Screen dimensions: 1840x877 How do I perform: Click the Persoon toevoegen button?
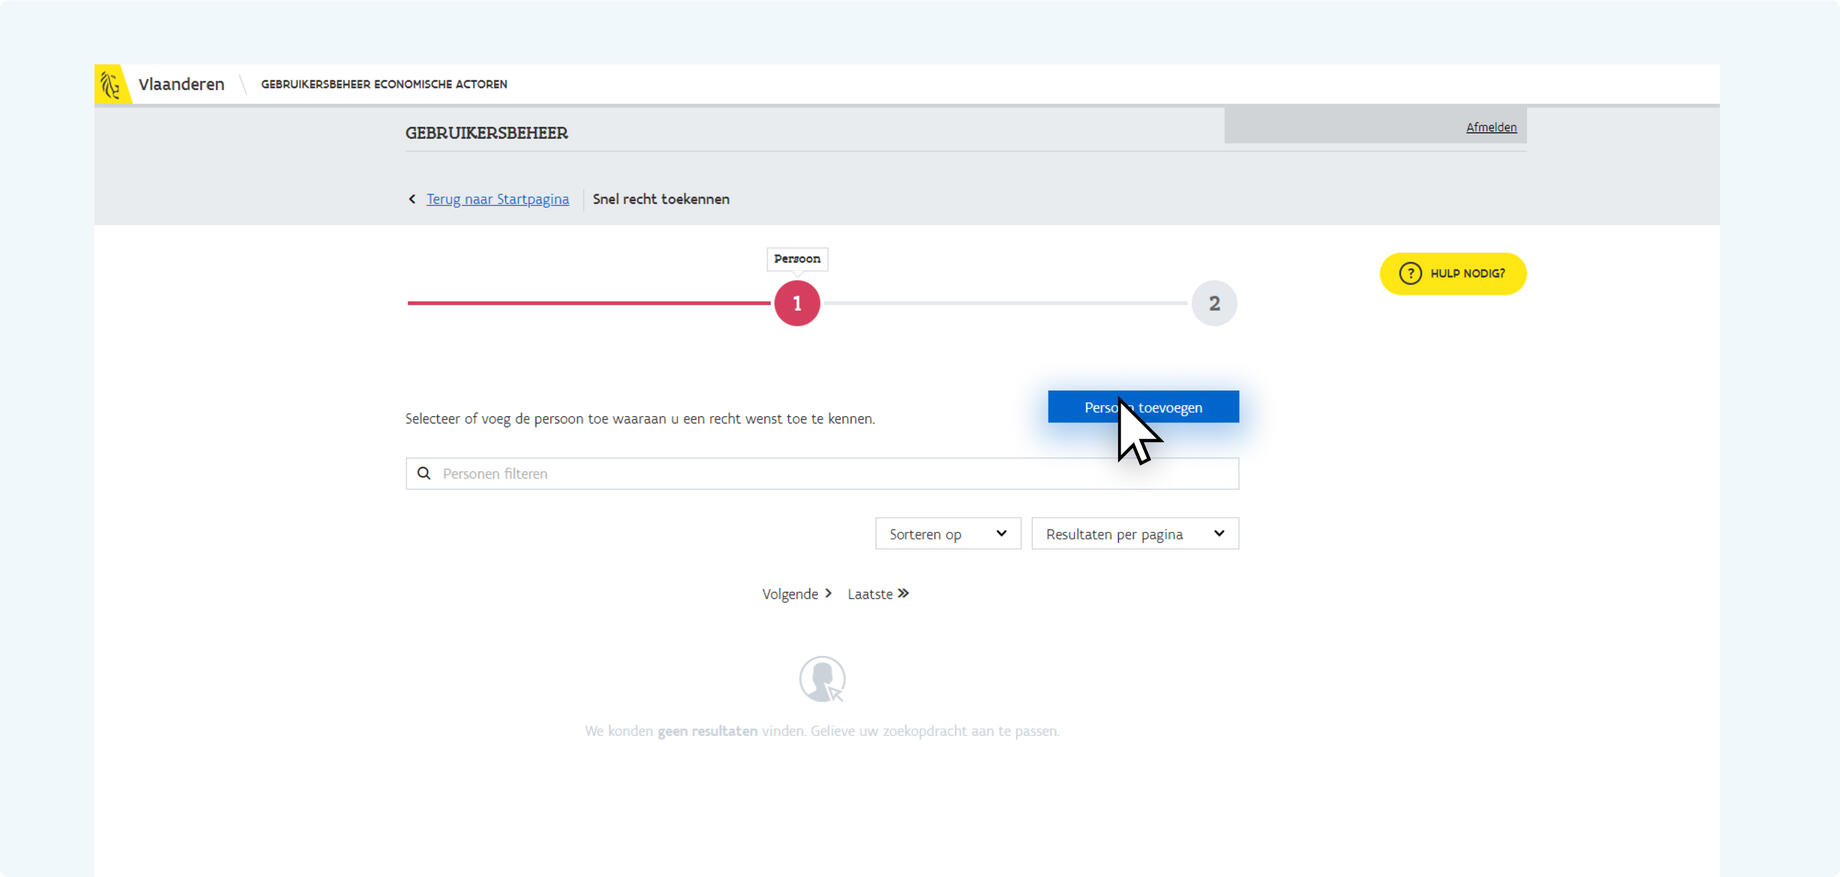pos(1143,407)
